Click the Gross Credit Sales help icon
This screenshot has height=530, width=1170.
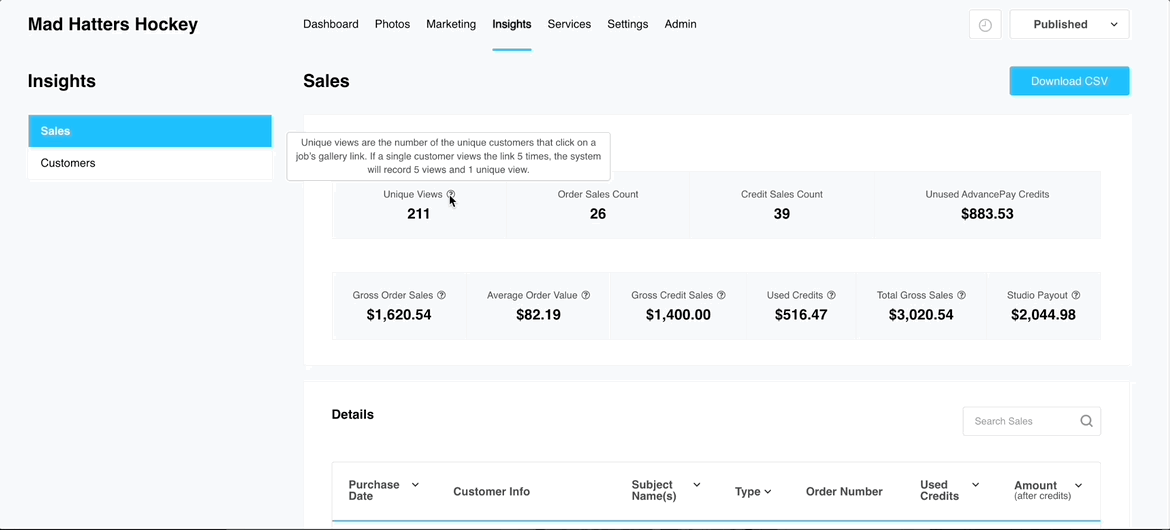pyautogui.click(x=721, y=296)
